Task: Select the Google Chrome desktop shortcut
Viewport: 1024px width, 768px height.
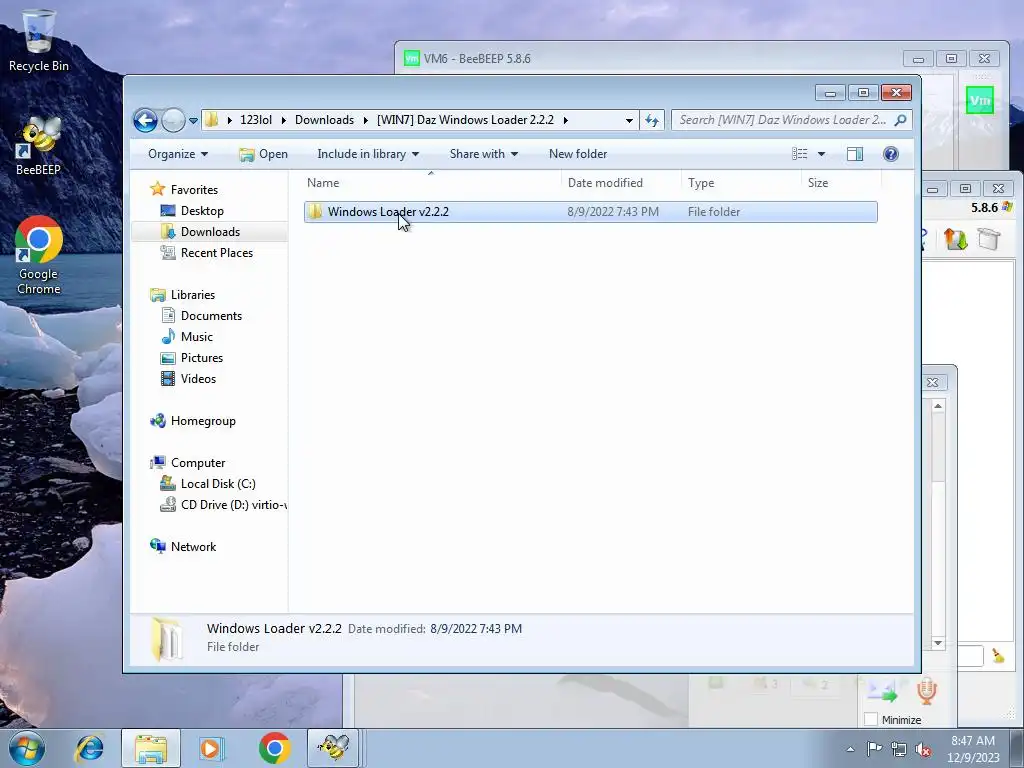Action: [x=39, y=255]
